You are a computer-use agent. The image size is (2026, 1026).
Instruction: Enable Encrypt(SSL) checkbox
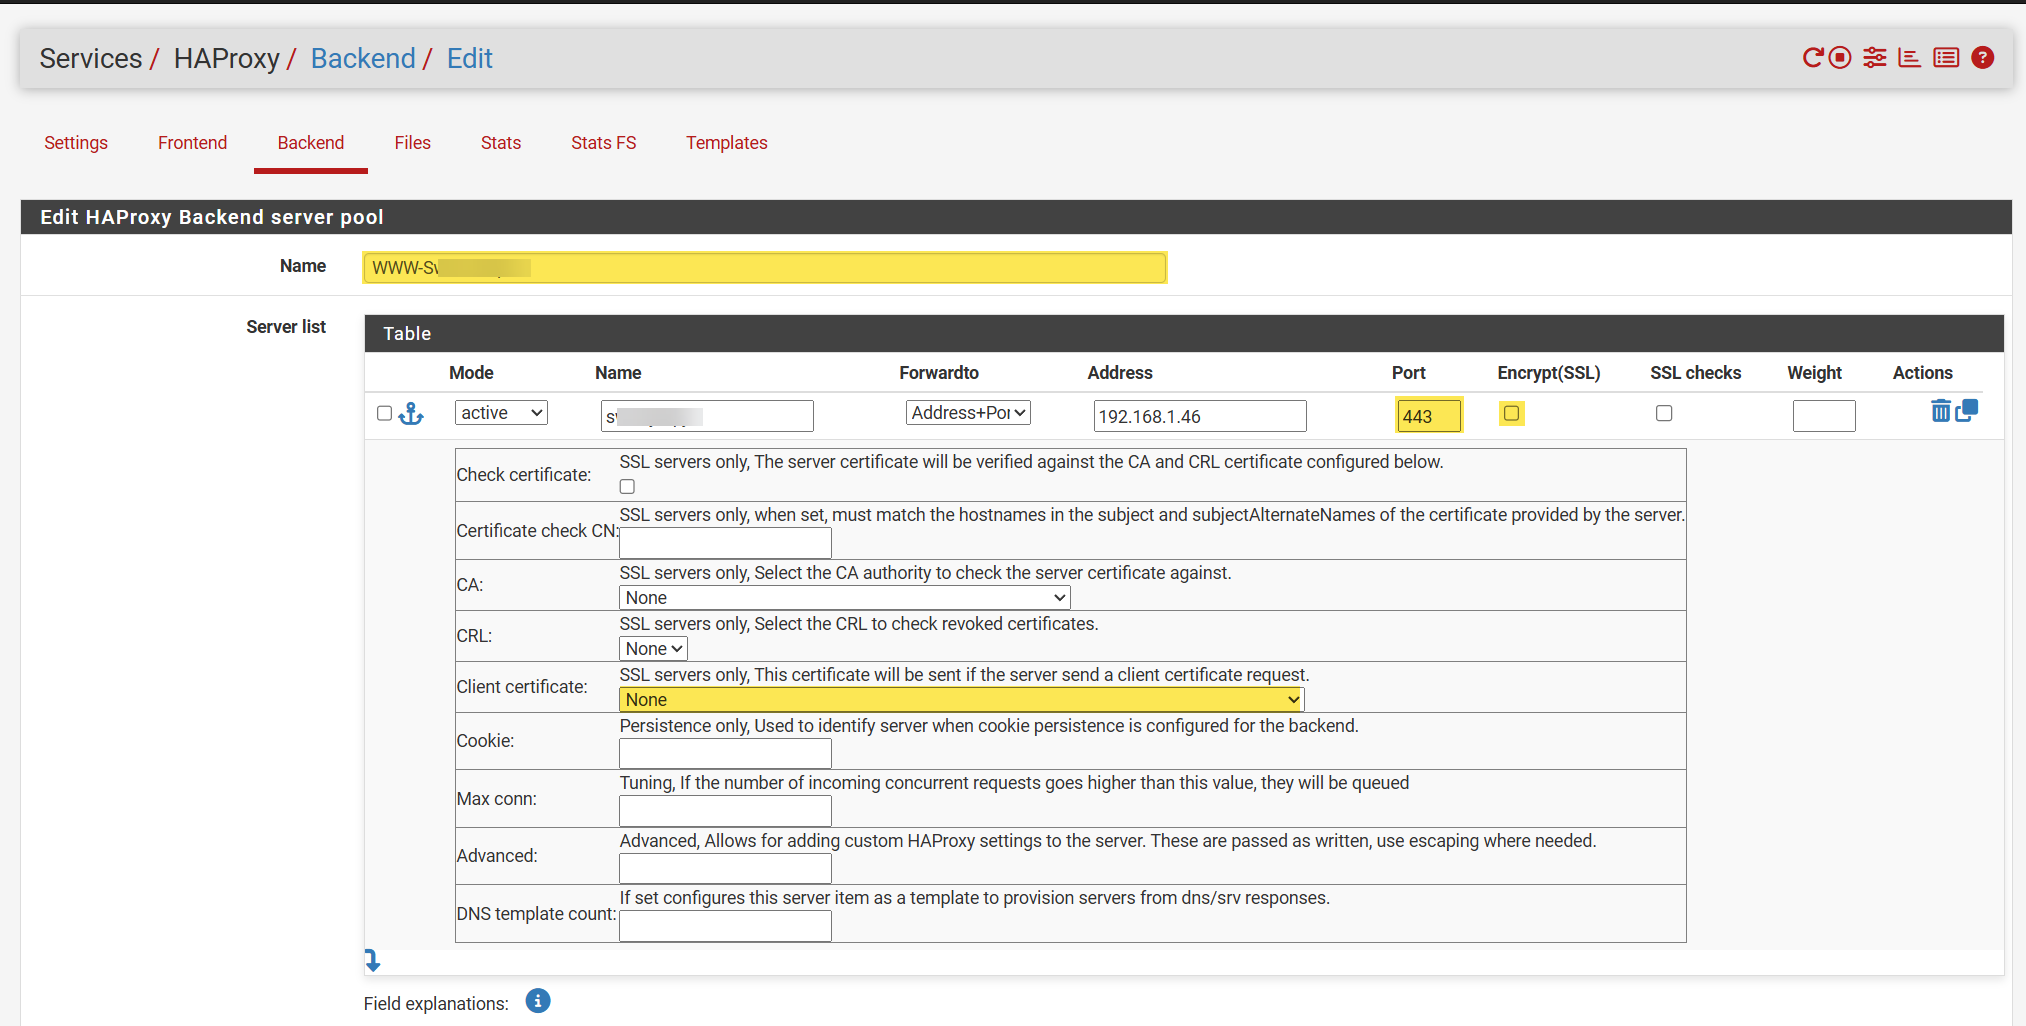point(1511,413)
